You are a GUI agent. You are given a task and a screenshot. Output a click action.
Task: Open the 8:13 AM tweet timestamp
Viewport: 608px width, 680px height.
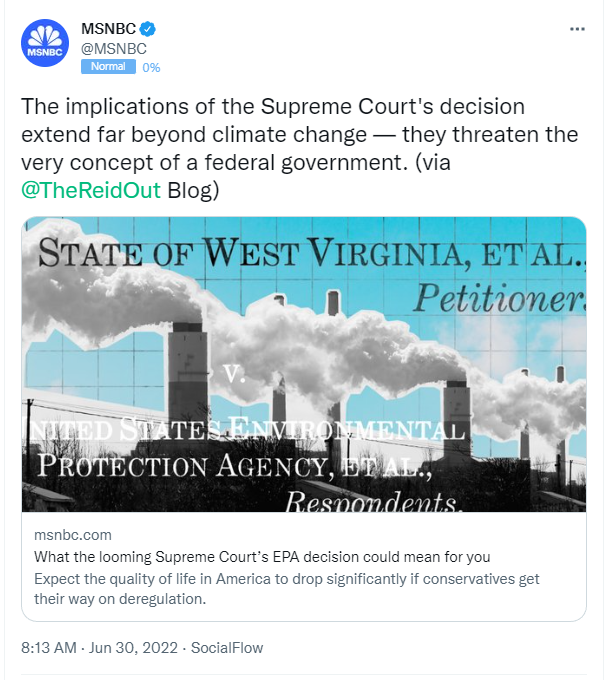(49, 648)
